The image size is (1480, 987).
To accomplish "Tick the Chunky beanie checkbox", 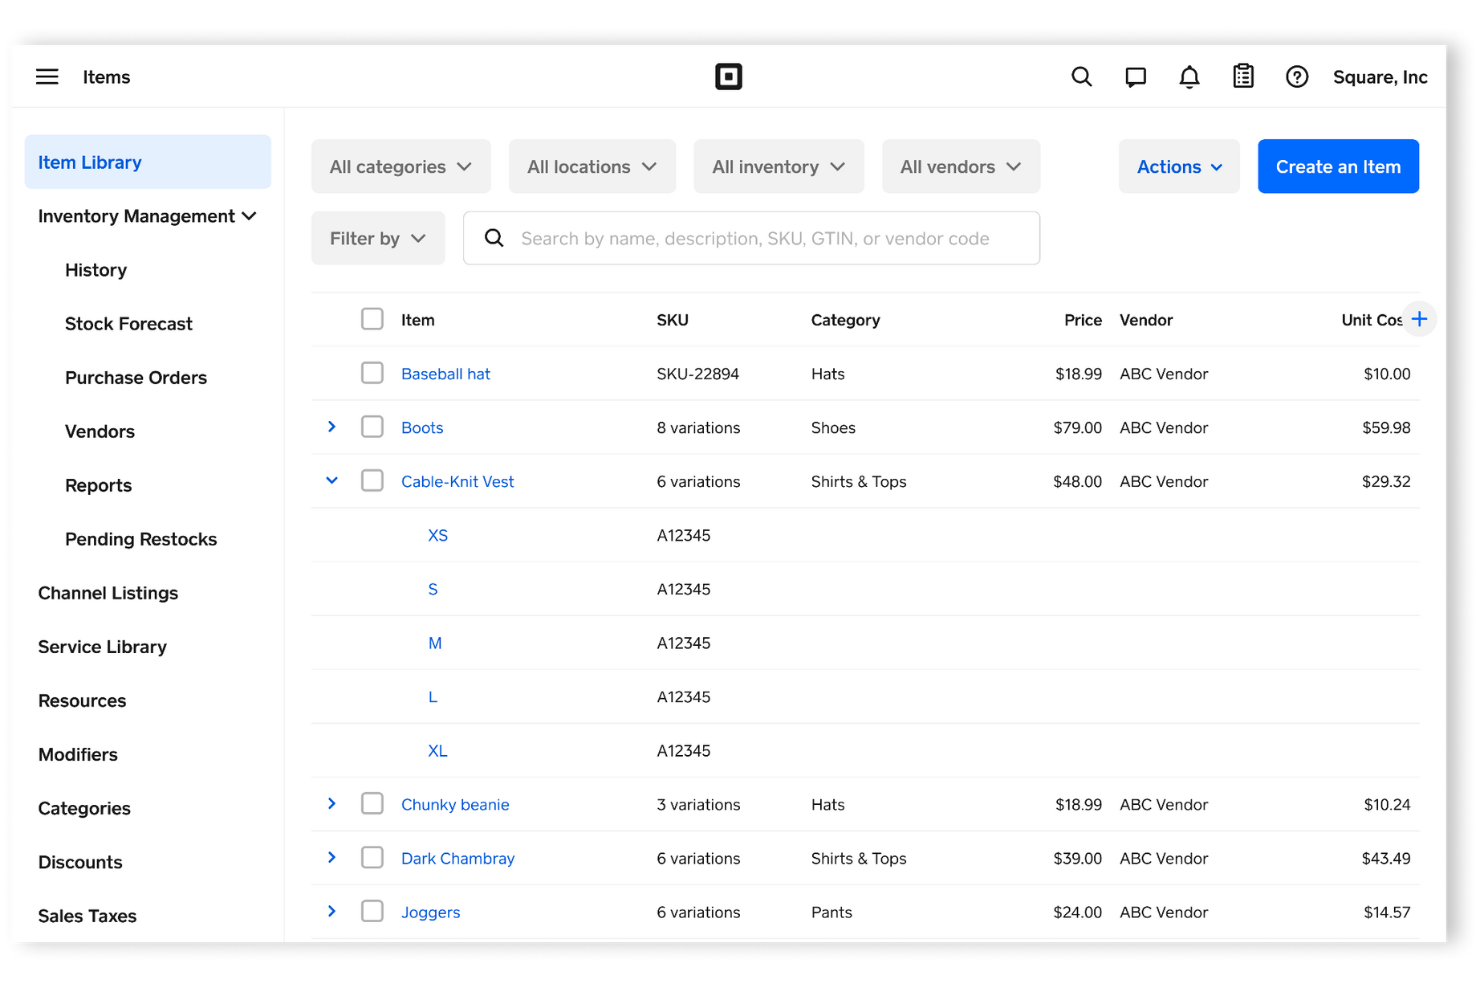I will click(372, 804).
